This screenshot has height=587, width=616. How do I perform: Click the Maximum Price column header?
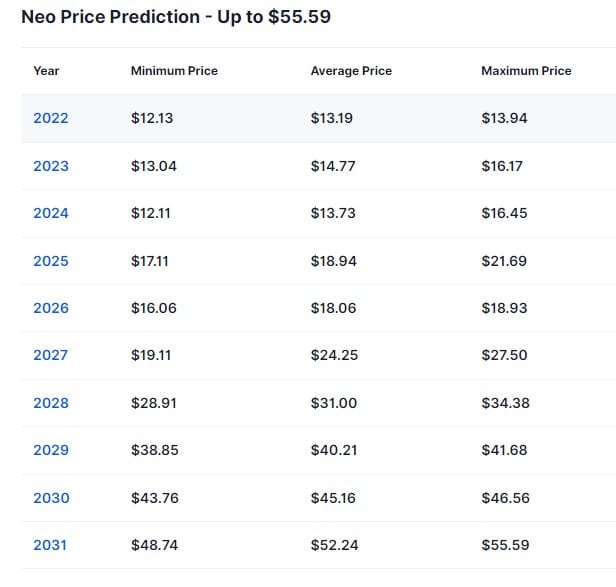pyautogui.click(x=526, y=71)
